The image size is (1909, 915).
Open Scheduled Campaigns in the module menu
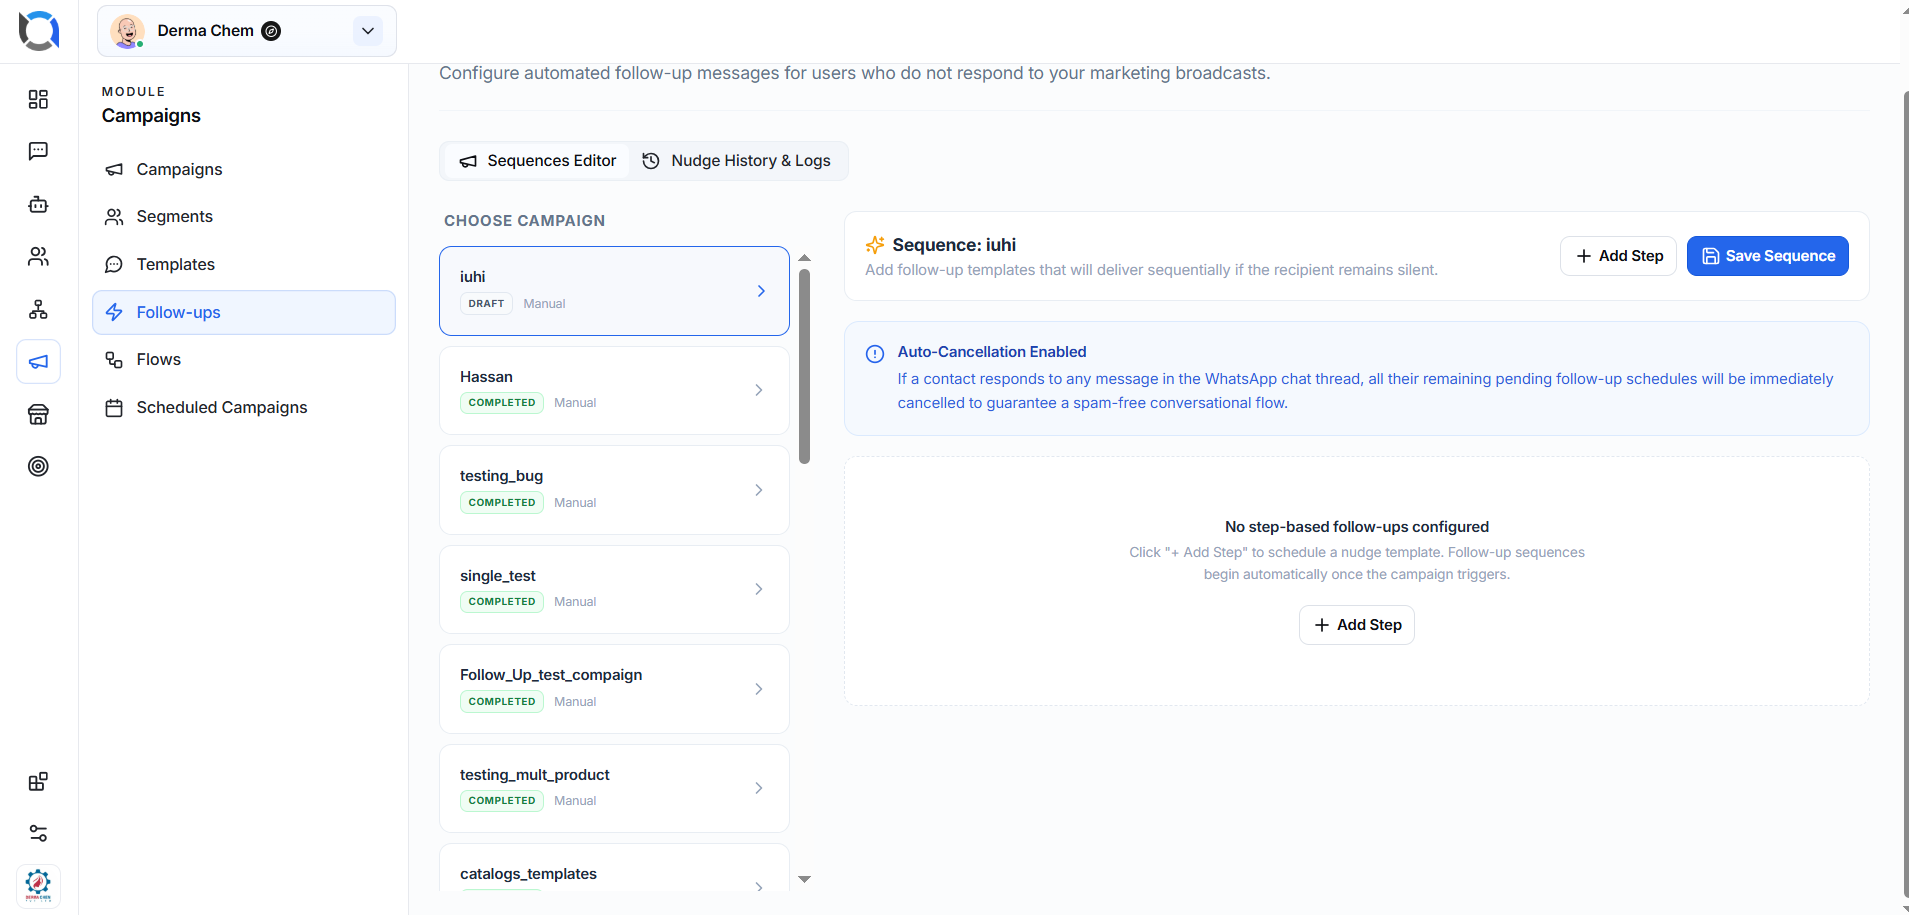[244, 407]
